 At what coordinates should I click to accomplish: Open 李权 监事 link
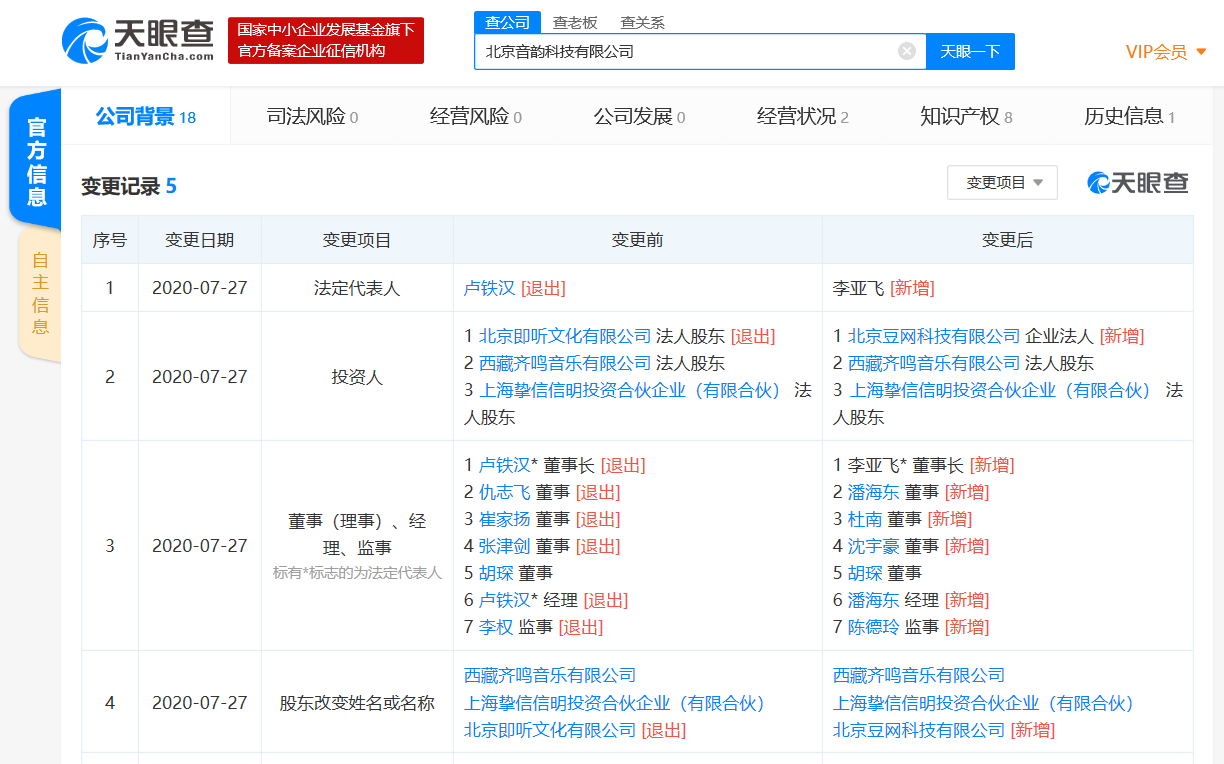tap(496, 627)
